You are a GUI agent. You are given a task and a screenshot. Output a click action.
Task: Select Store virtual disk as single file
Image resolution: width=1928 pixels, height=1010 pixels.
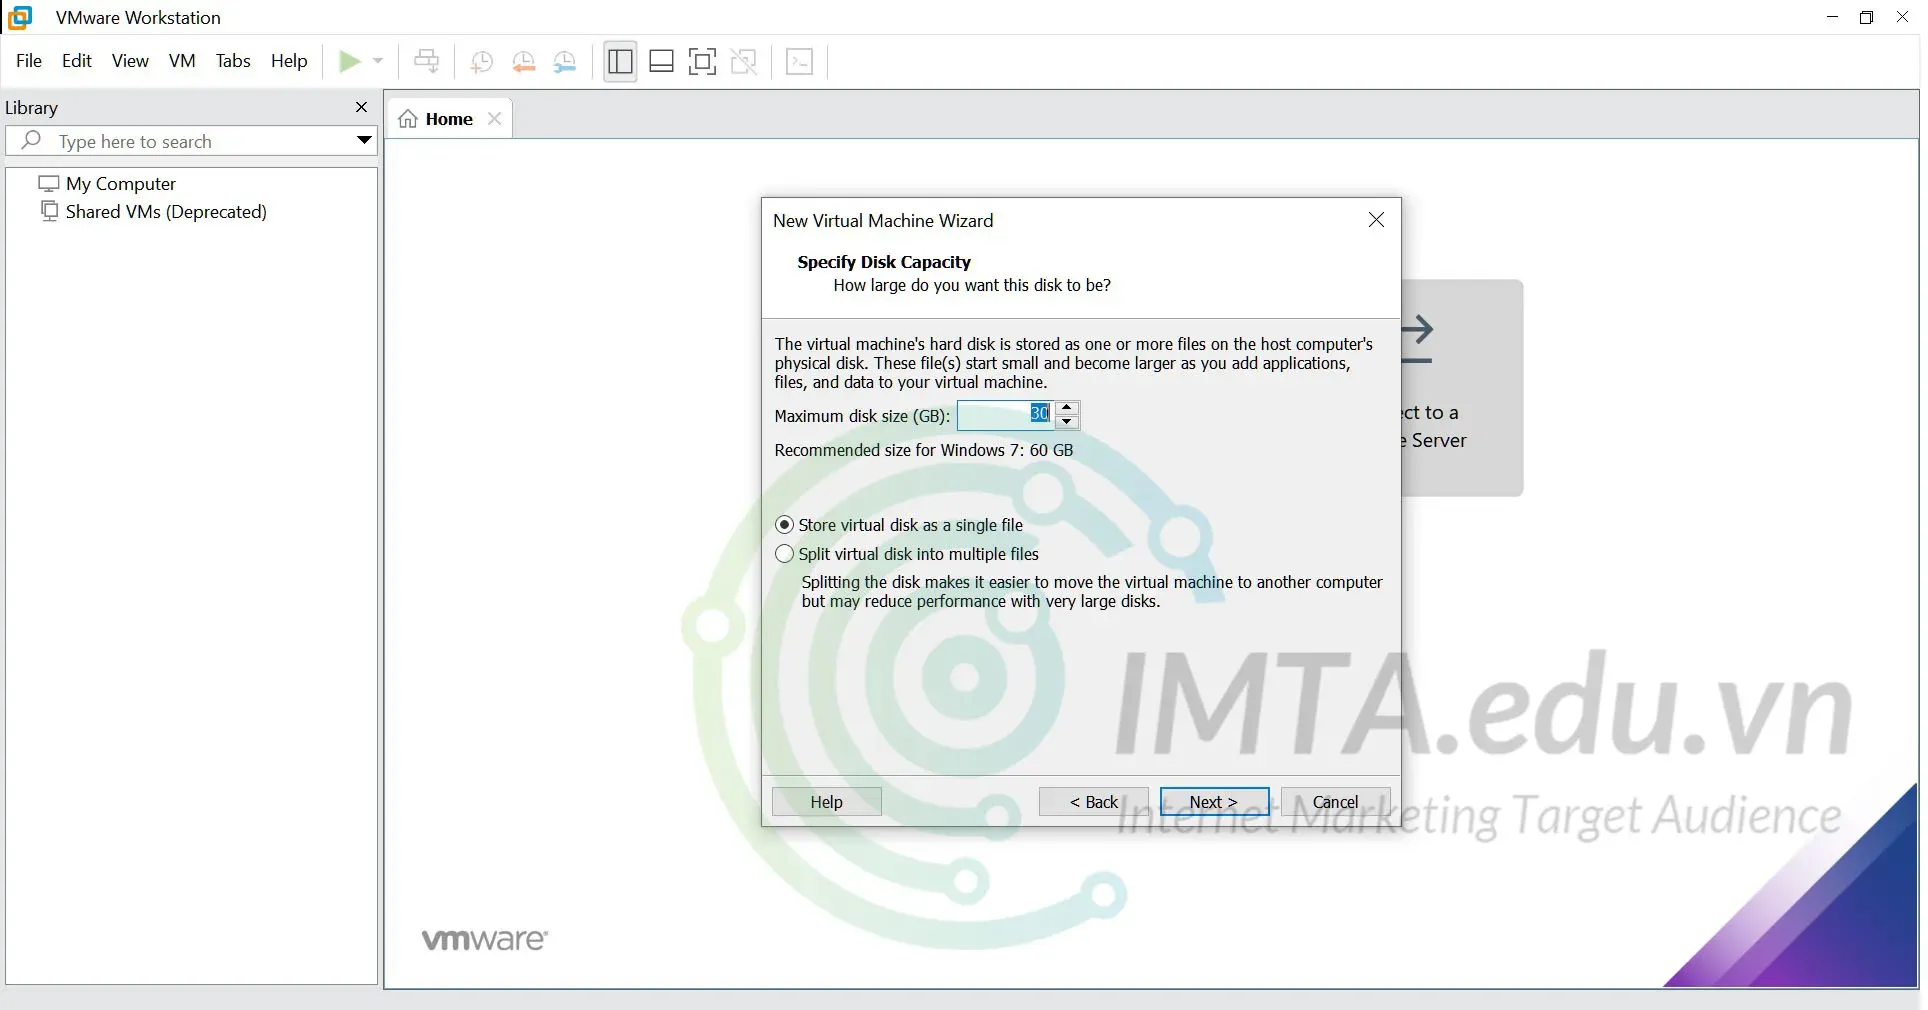[x=785, y=525]
